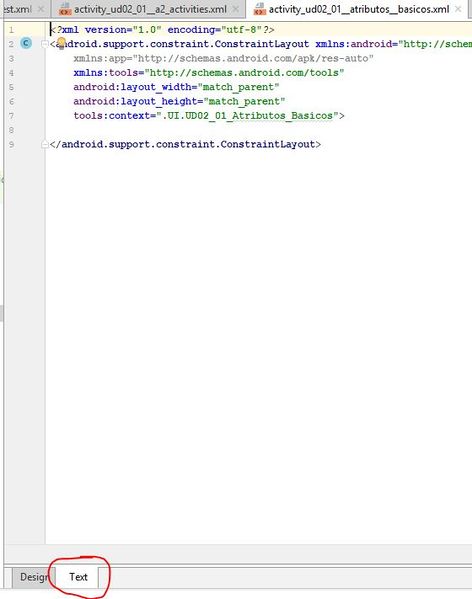Switch to the Design tab
Screen dimensions: 472x599
tap(34, 577)
